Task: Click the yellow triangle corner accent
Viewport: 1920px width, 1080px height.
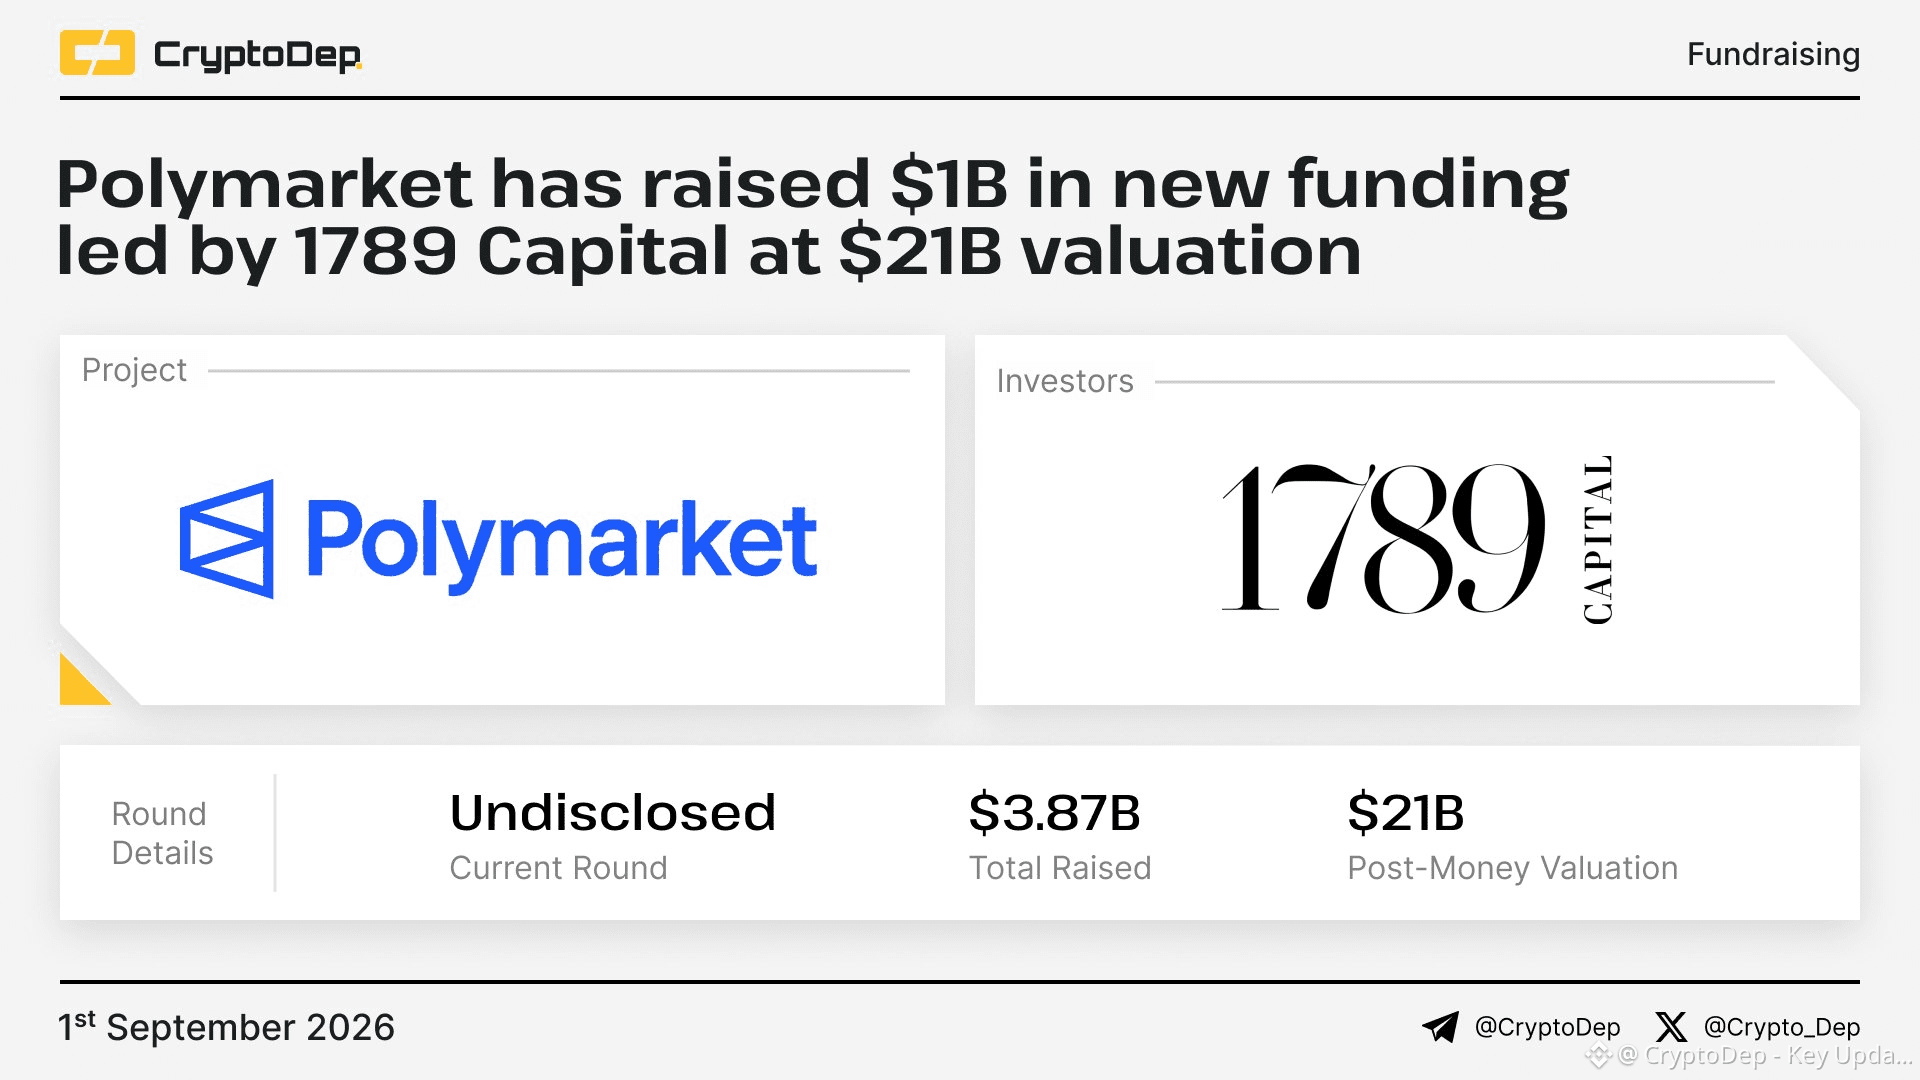Action: (83, 680)
